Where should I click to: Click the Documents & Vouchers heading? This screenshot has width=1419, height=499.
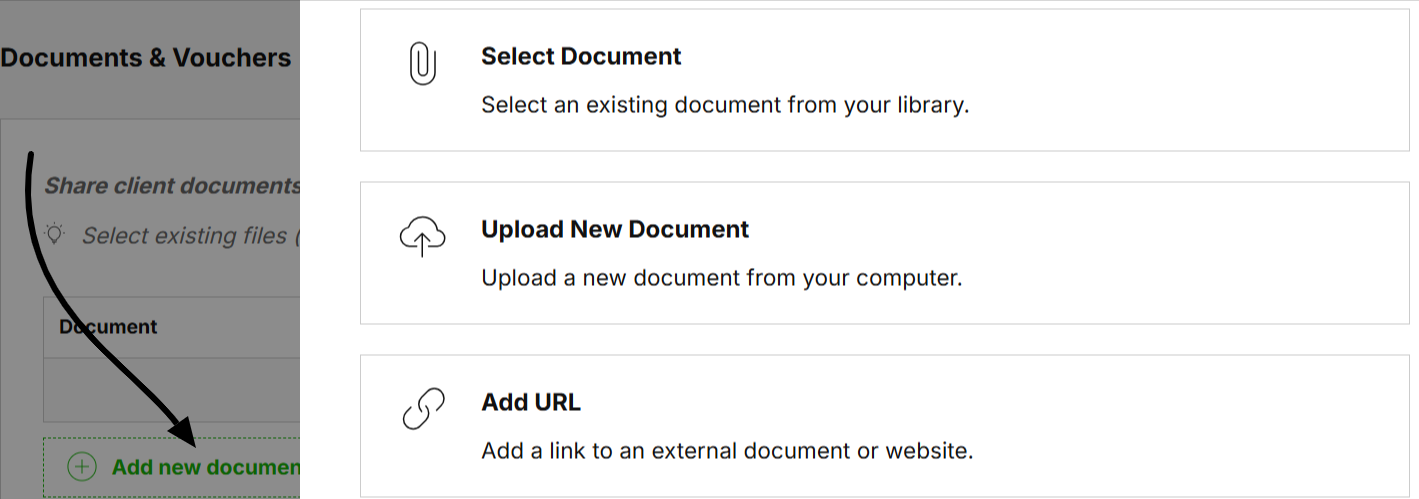145,58
